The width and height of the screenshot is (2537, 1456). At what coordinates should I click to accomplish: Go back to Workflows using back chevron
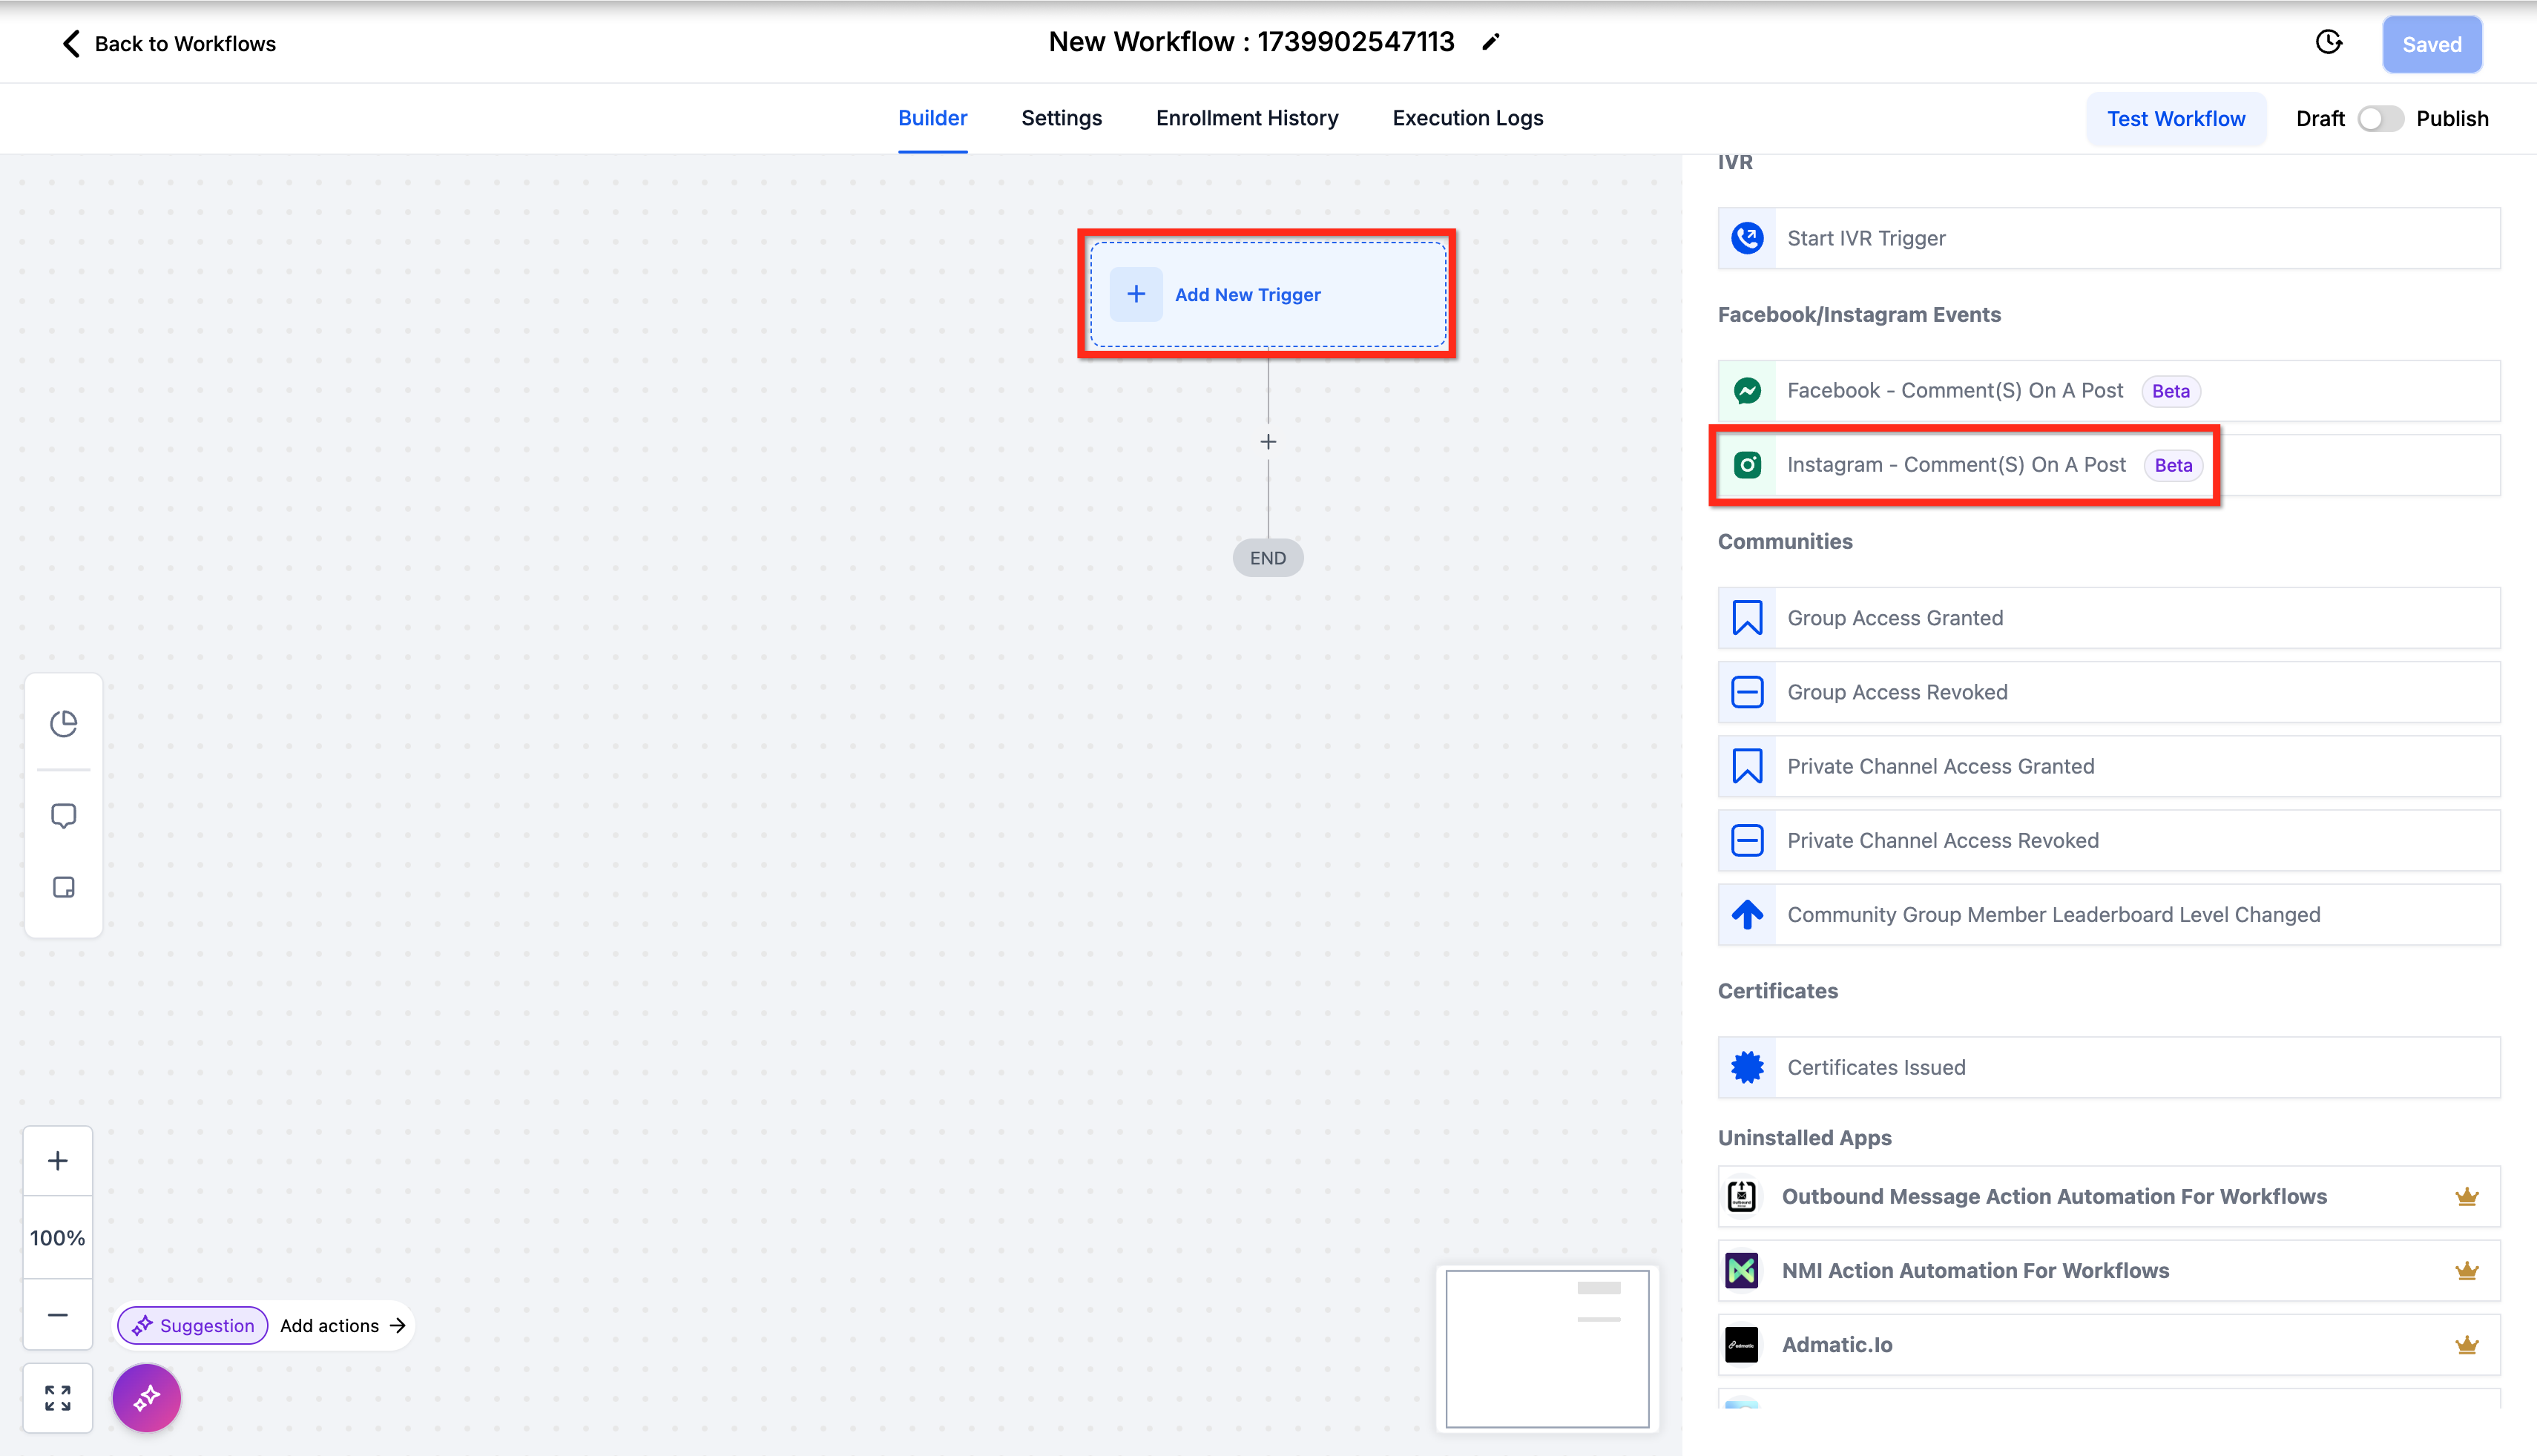(x=71, y=43)
